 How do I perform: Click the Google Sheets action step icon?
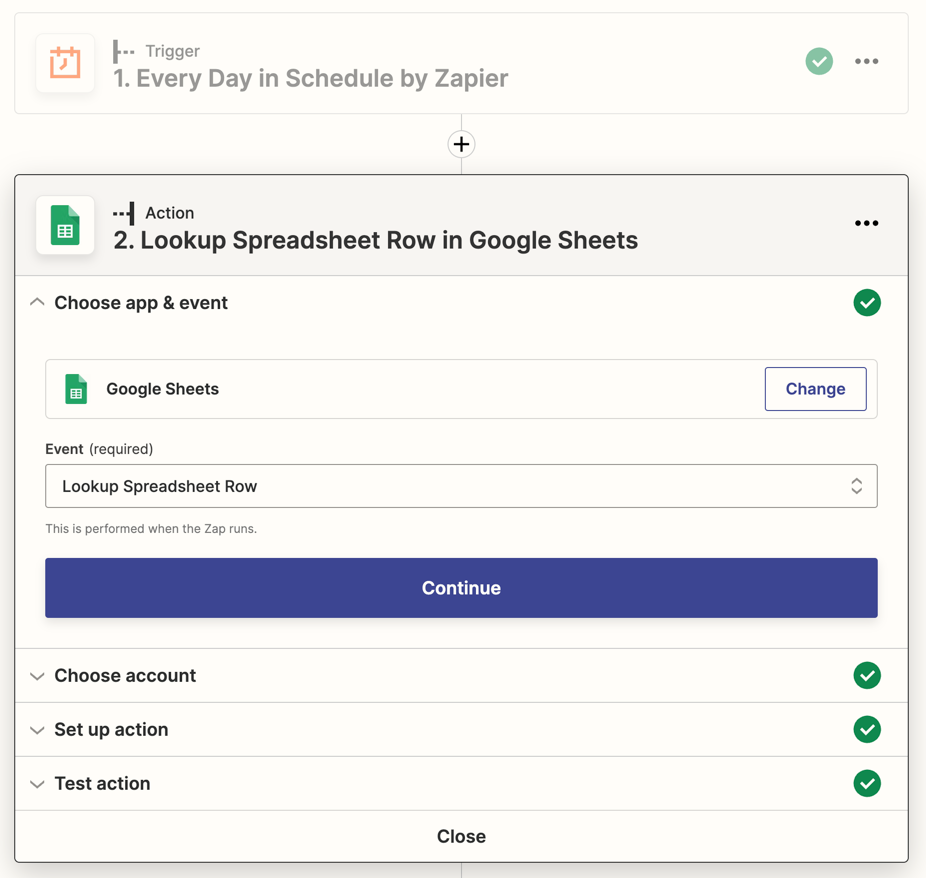65,225
